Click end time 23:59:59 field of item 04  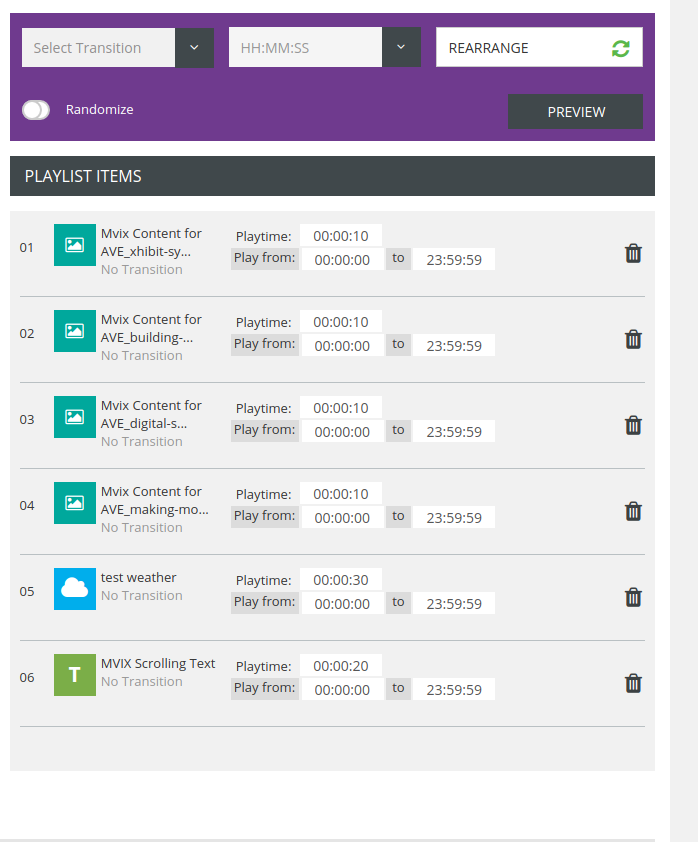coord(454,517)
